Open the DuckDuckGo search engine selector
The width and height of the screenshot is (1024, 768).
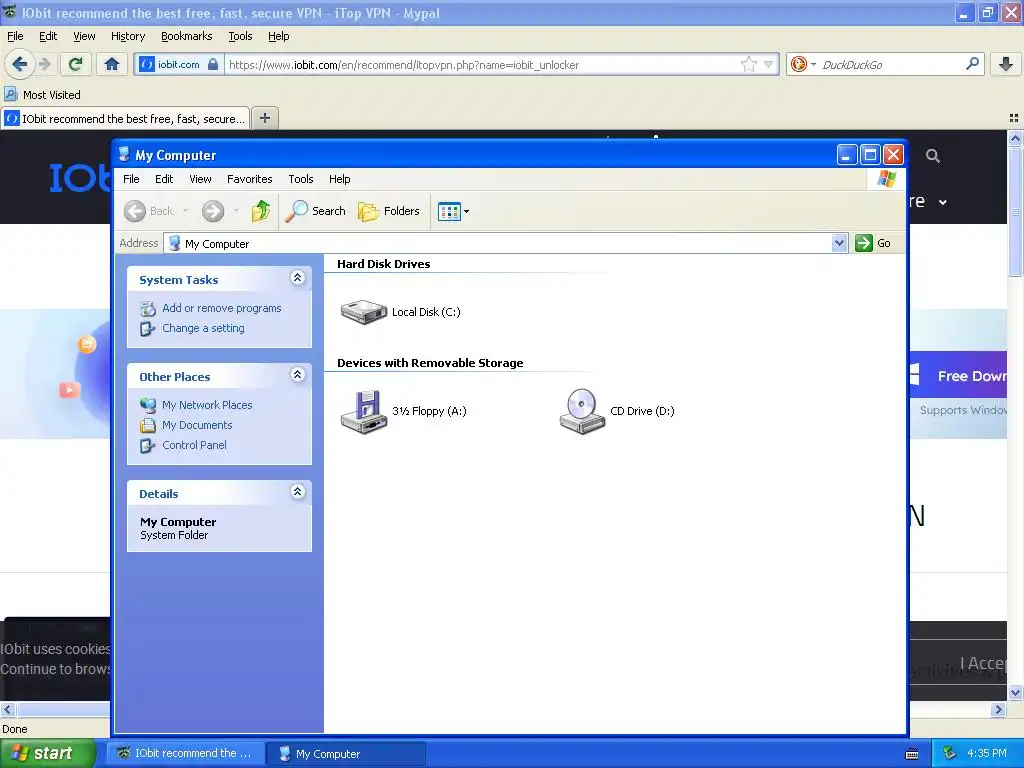click(803, 64)
